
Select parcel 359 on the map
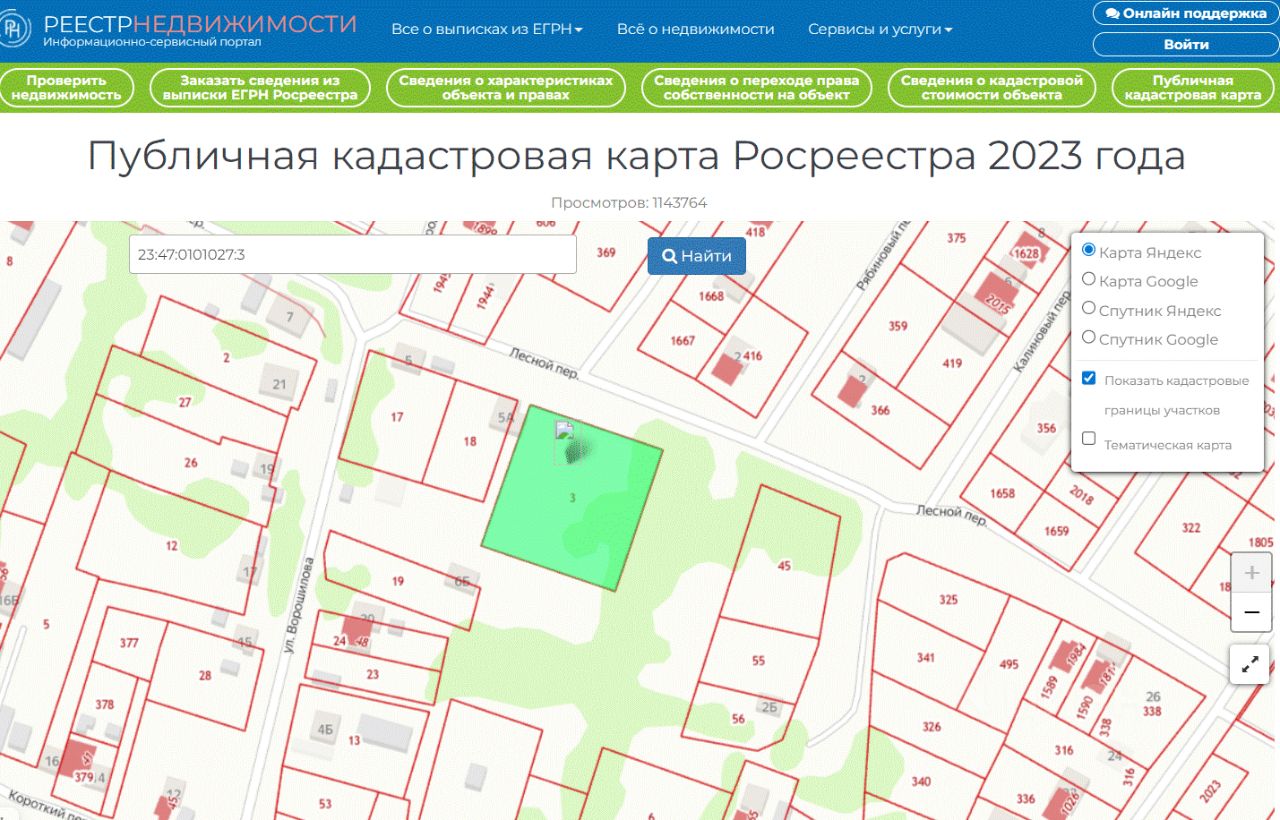point(897,326)
